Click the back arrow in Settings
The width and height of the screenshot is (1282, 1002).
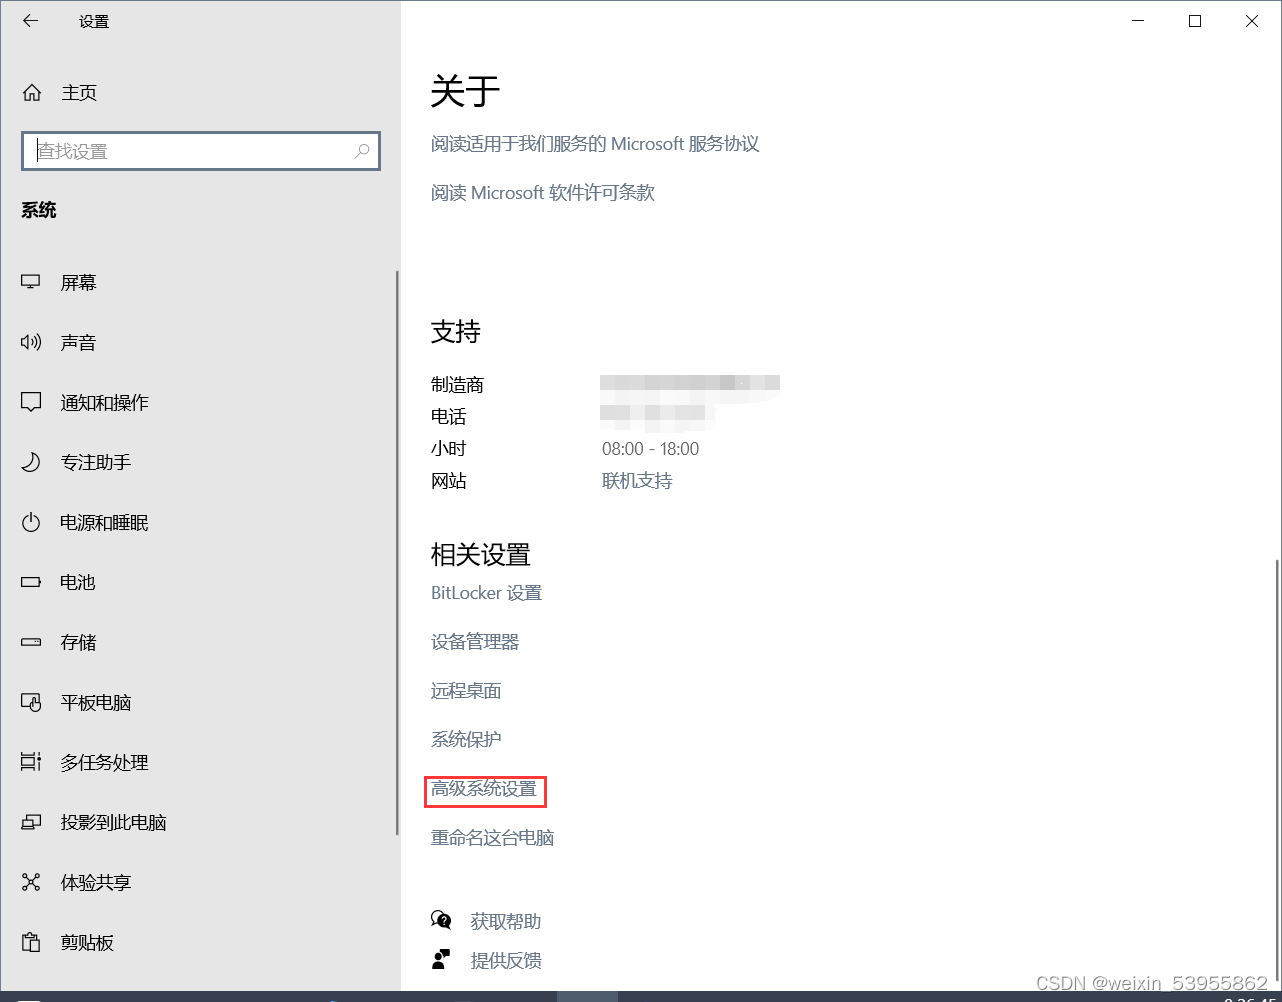31,21
